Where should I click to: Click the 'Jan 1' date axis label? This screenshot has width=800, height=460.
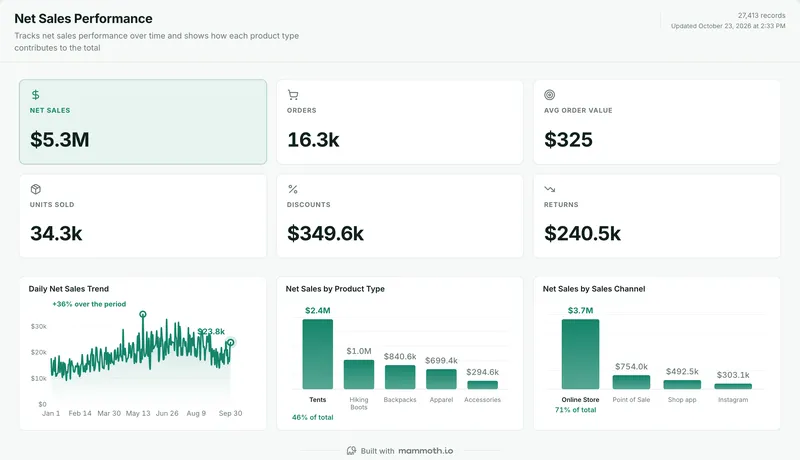51,413
